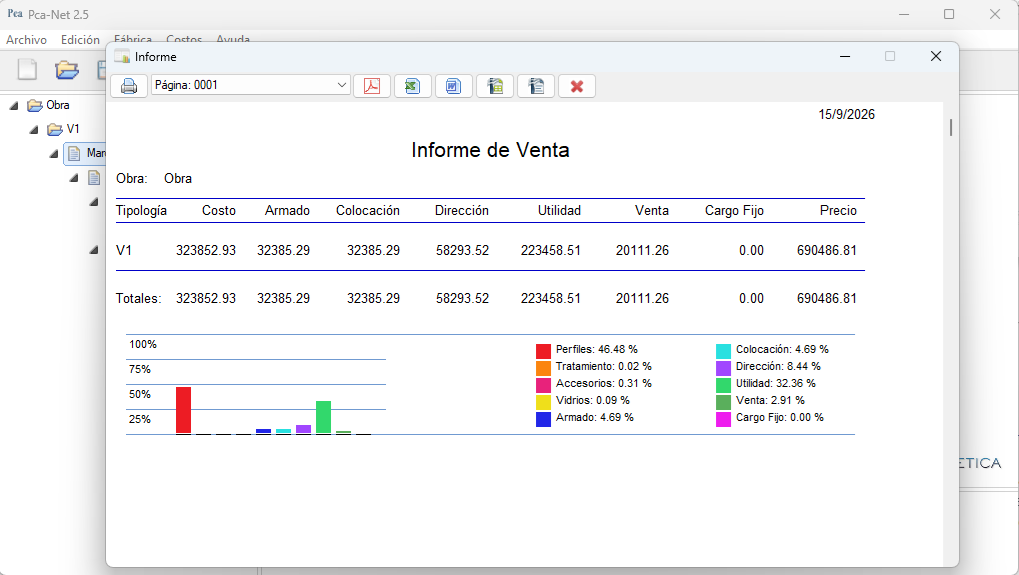Click the purple Dirección legend swatch
Image resolution: width=1019 pixels, height=575 pixels.
[x=723, y=368]
